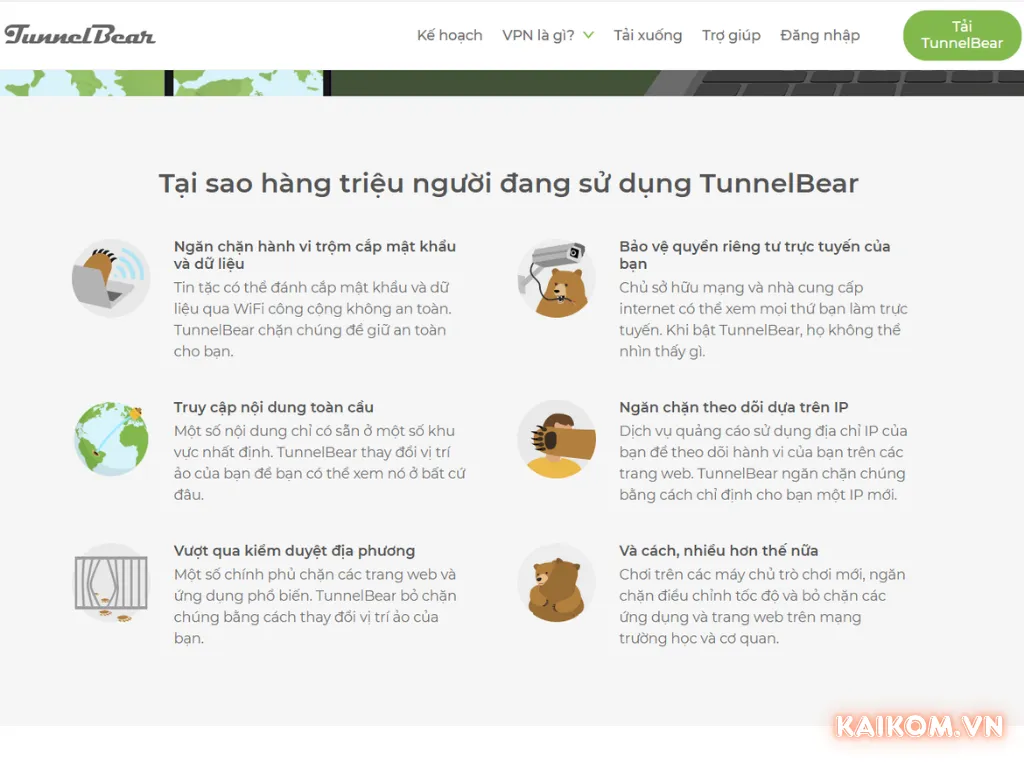
Task: Select "Tải xuống" in the navigation bar
Action: [x=648, y=34]
